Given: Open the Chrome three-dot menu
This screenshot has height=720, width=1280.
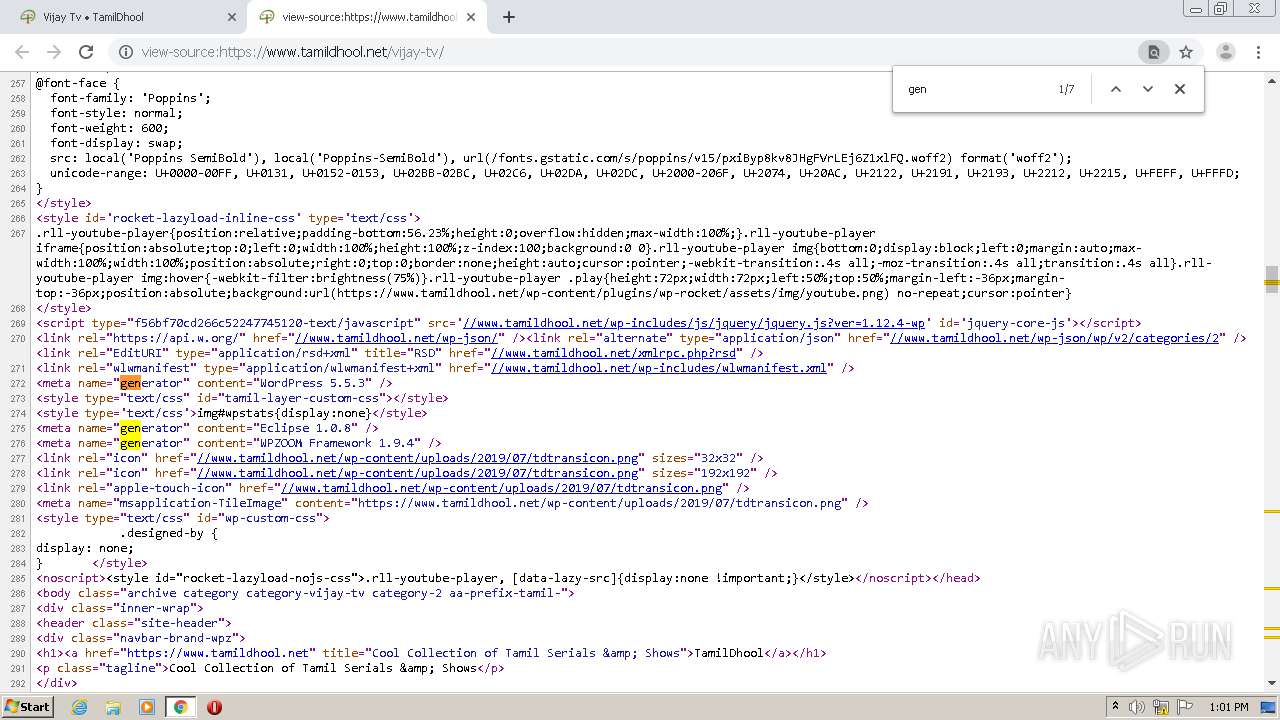Looking at the screenshot, I should pos(1258,52).
